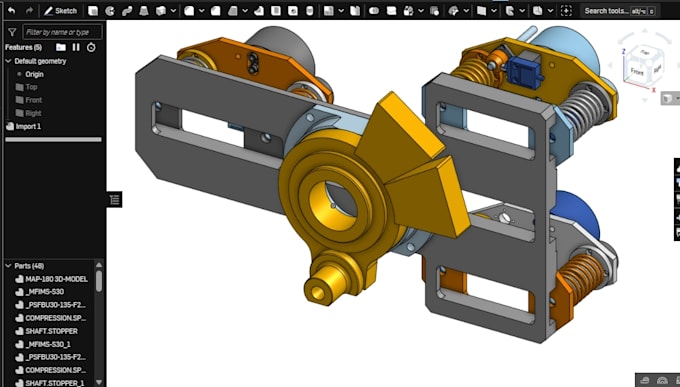Select the Hole tool

[293, 11]
